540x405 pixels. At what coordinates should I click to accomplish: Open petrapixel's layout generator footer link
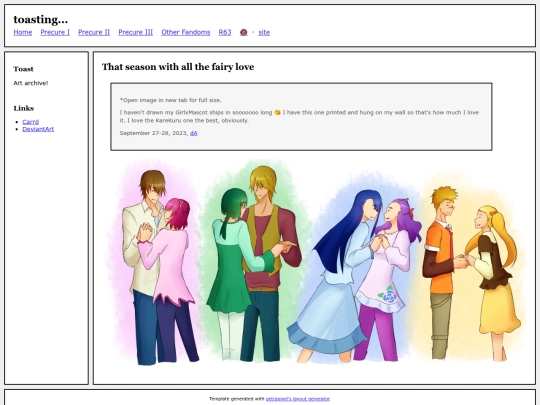298,399
